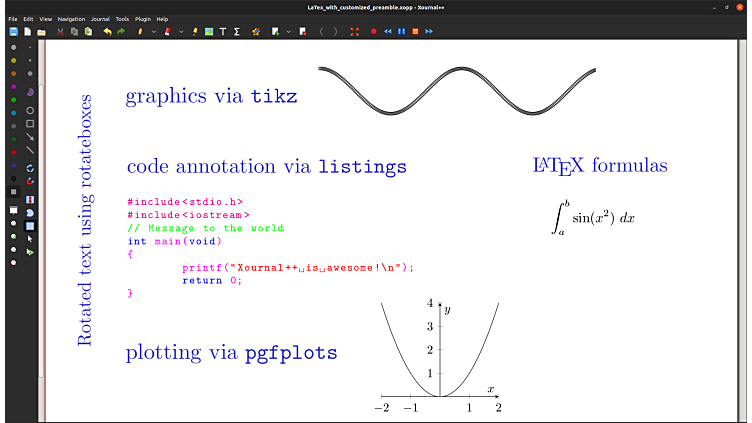Expand the insert page dropdown arrow
Screen dimensions: 752x423
288,31
